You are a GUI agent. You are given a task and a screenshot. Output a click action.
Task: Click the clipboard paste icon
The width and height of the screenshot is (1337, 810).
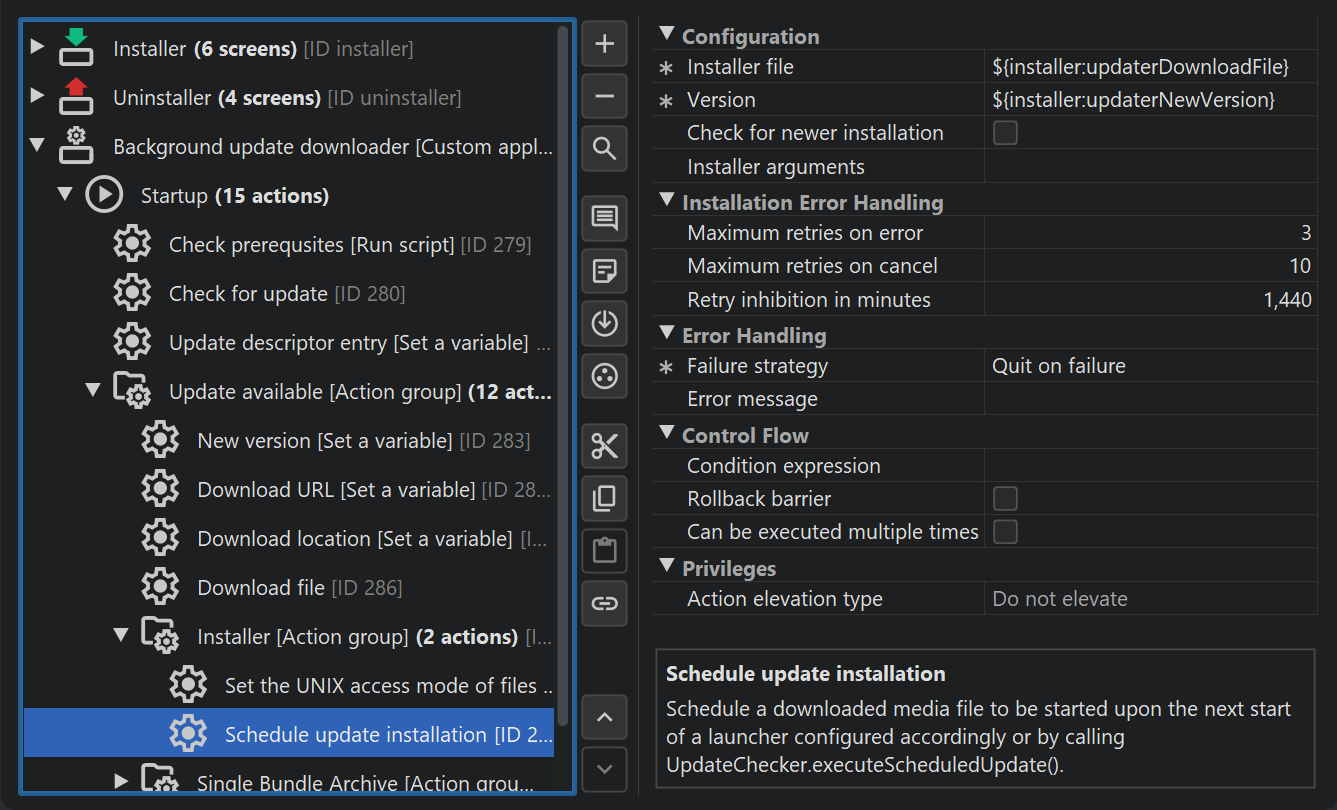[604, 550]
